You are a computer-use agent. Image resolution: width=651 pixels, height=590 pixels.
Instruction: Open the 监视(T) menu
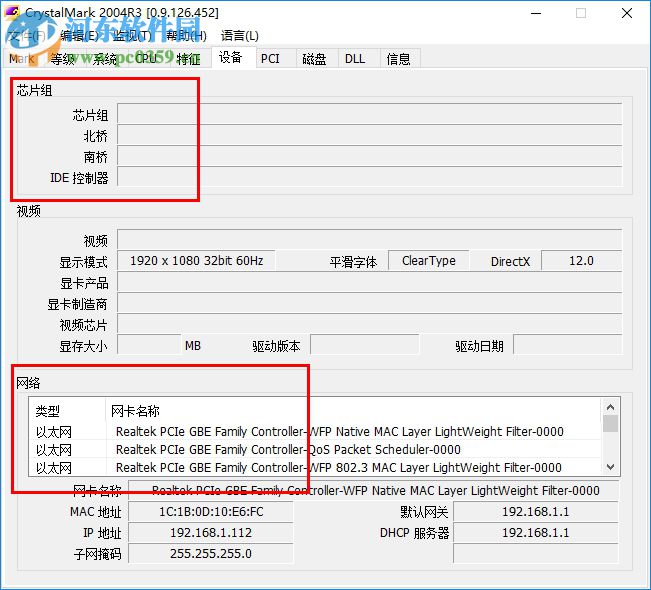click(x=133, y=36)
